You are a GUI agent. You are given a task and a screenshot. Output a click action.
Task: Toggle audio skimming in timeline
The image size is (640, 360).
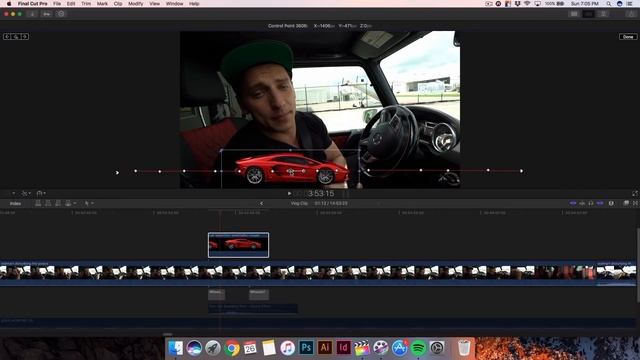point(582,203)
